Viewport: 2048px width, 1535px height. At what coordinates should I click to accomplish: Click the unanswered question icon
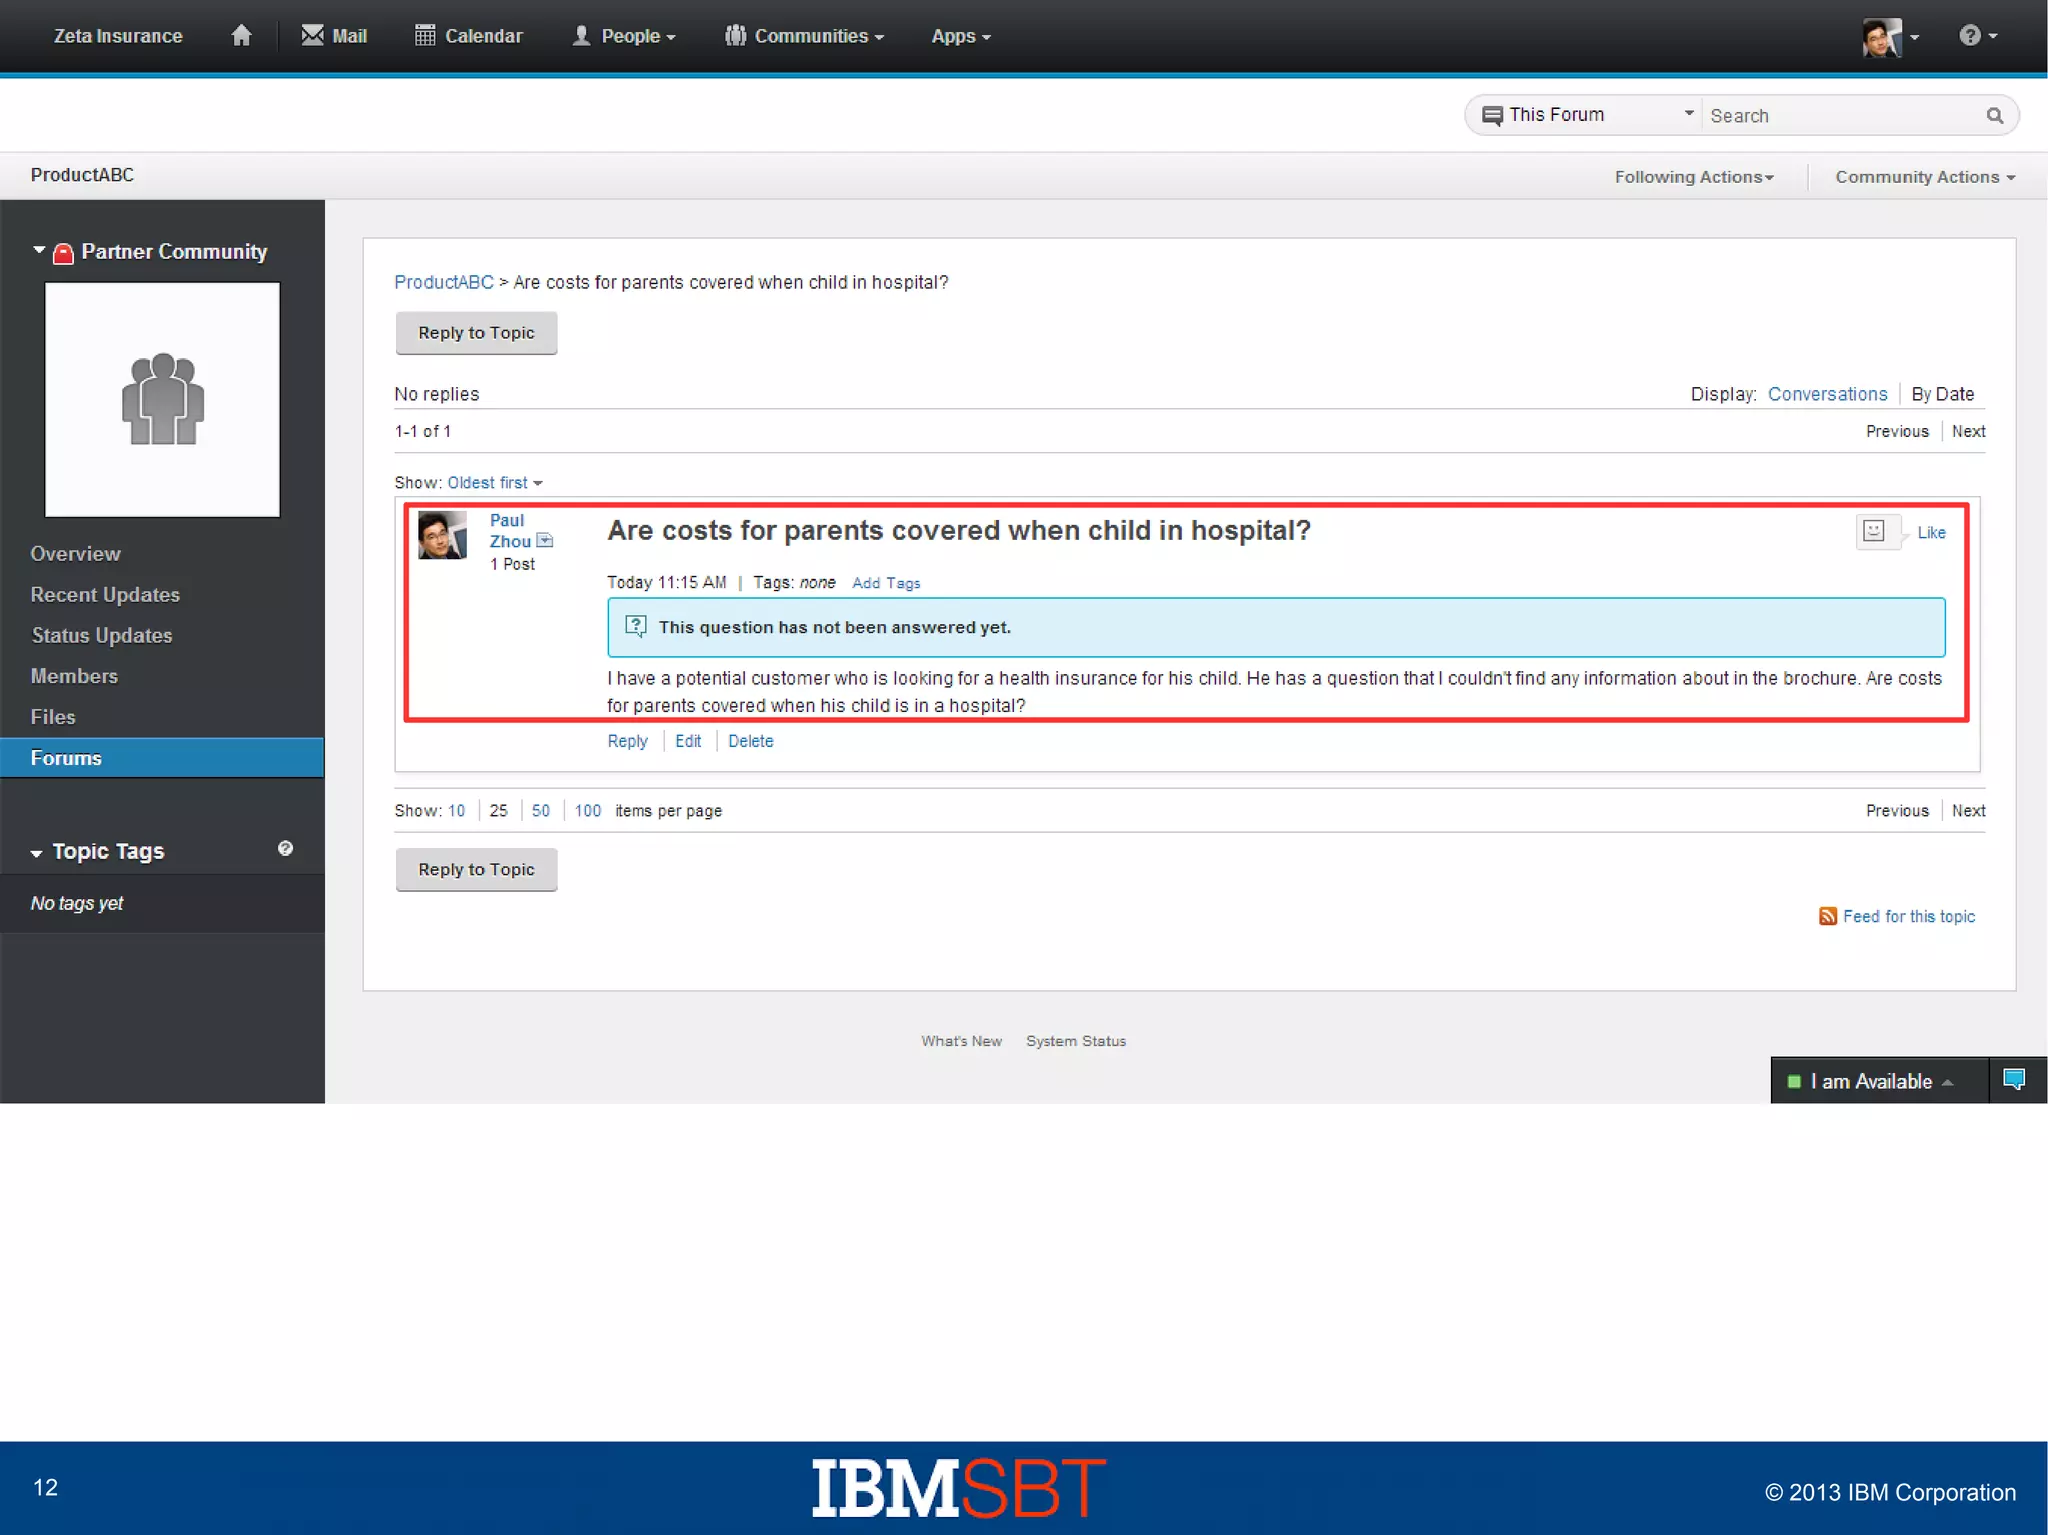636,627
